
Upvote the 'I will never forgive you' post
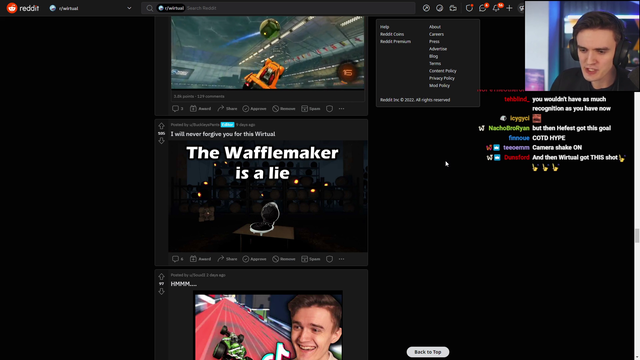coord(161,126)
